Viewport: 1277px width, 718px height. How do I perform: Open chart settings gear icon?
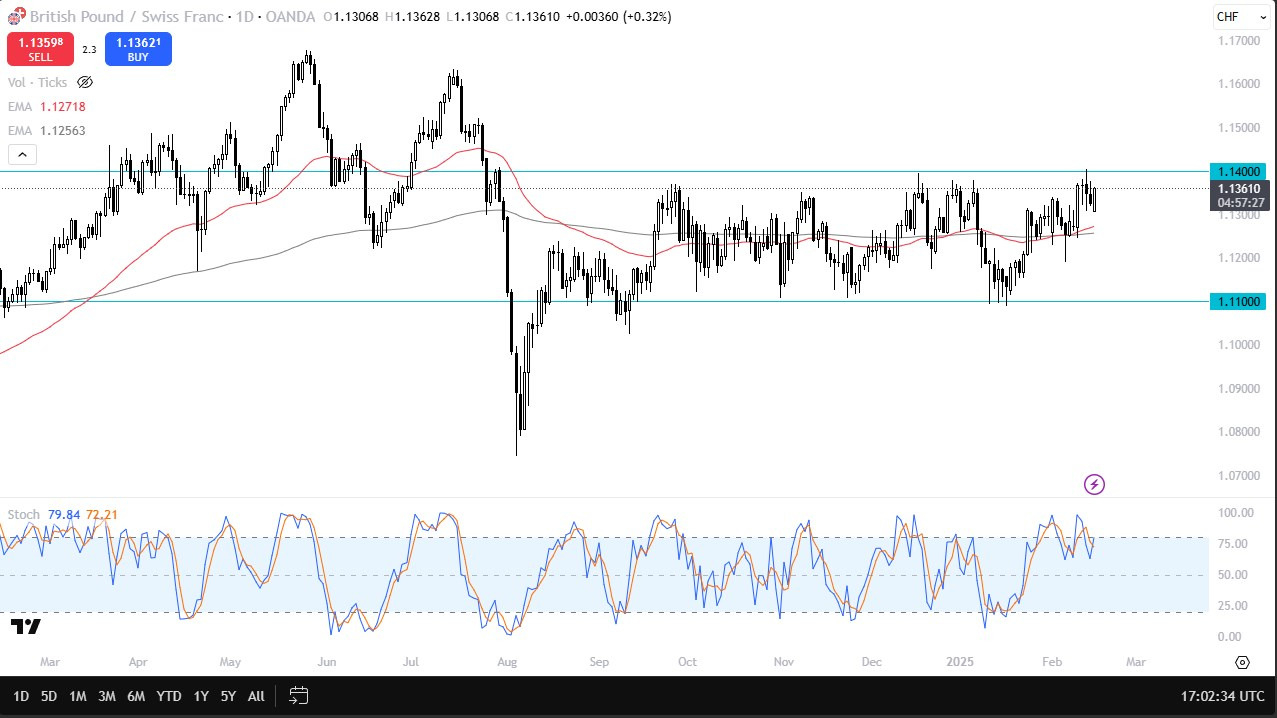click(x=1242, y=662)
